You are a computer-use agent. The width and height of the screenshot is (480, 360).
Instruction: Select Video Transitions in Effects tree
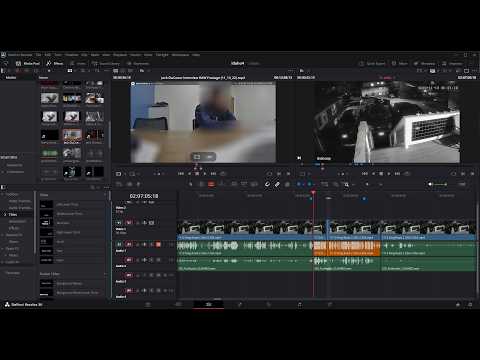[x=19, y=201]
